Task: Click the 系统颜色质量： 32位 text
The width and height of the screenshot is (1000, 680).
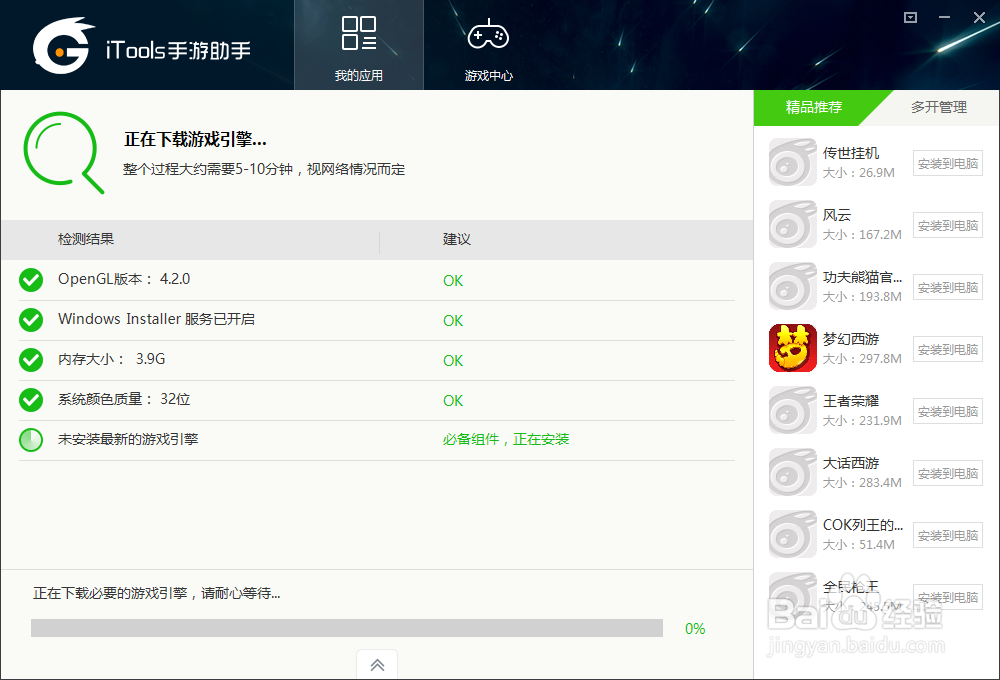Action: click(x=124, y=399)
